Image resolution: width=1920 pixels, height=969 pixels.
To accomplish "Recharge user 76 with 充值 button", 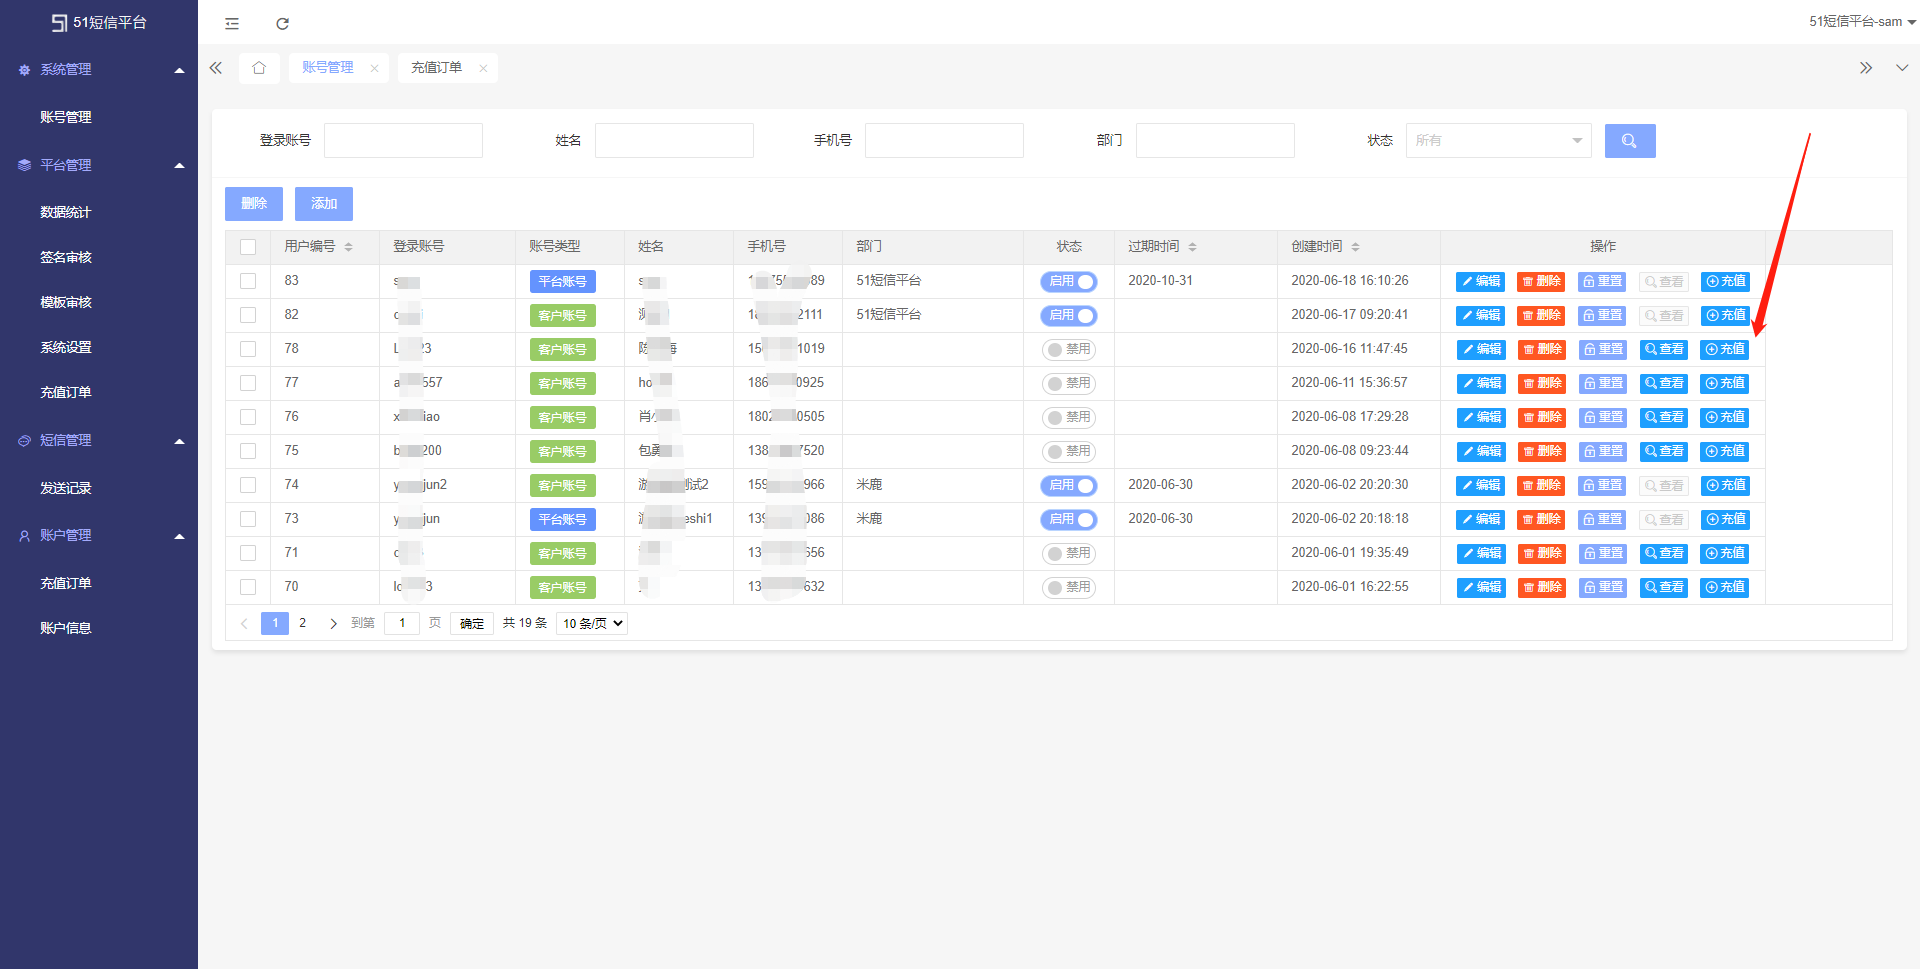I will tap(1725, 418).
